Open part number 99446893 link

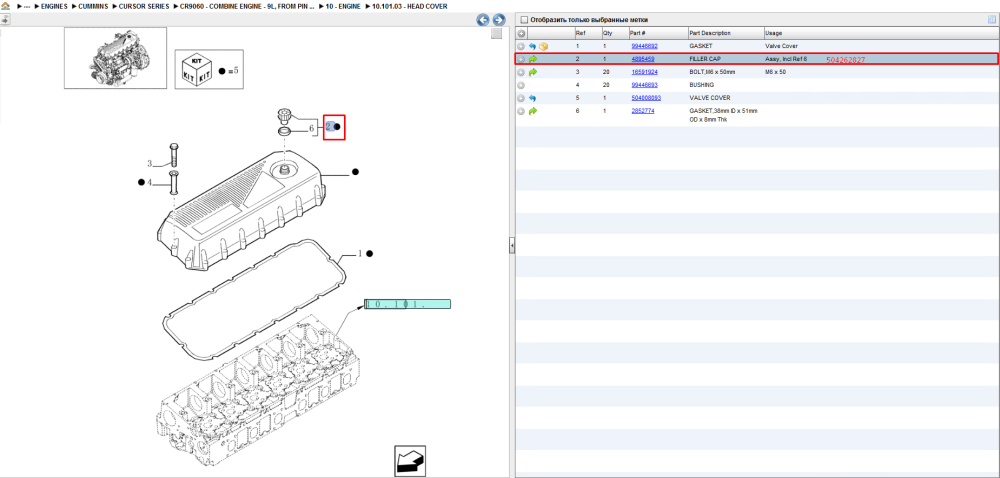click(644, 85)
